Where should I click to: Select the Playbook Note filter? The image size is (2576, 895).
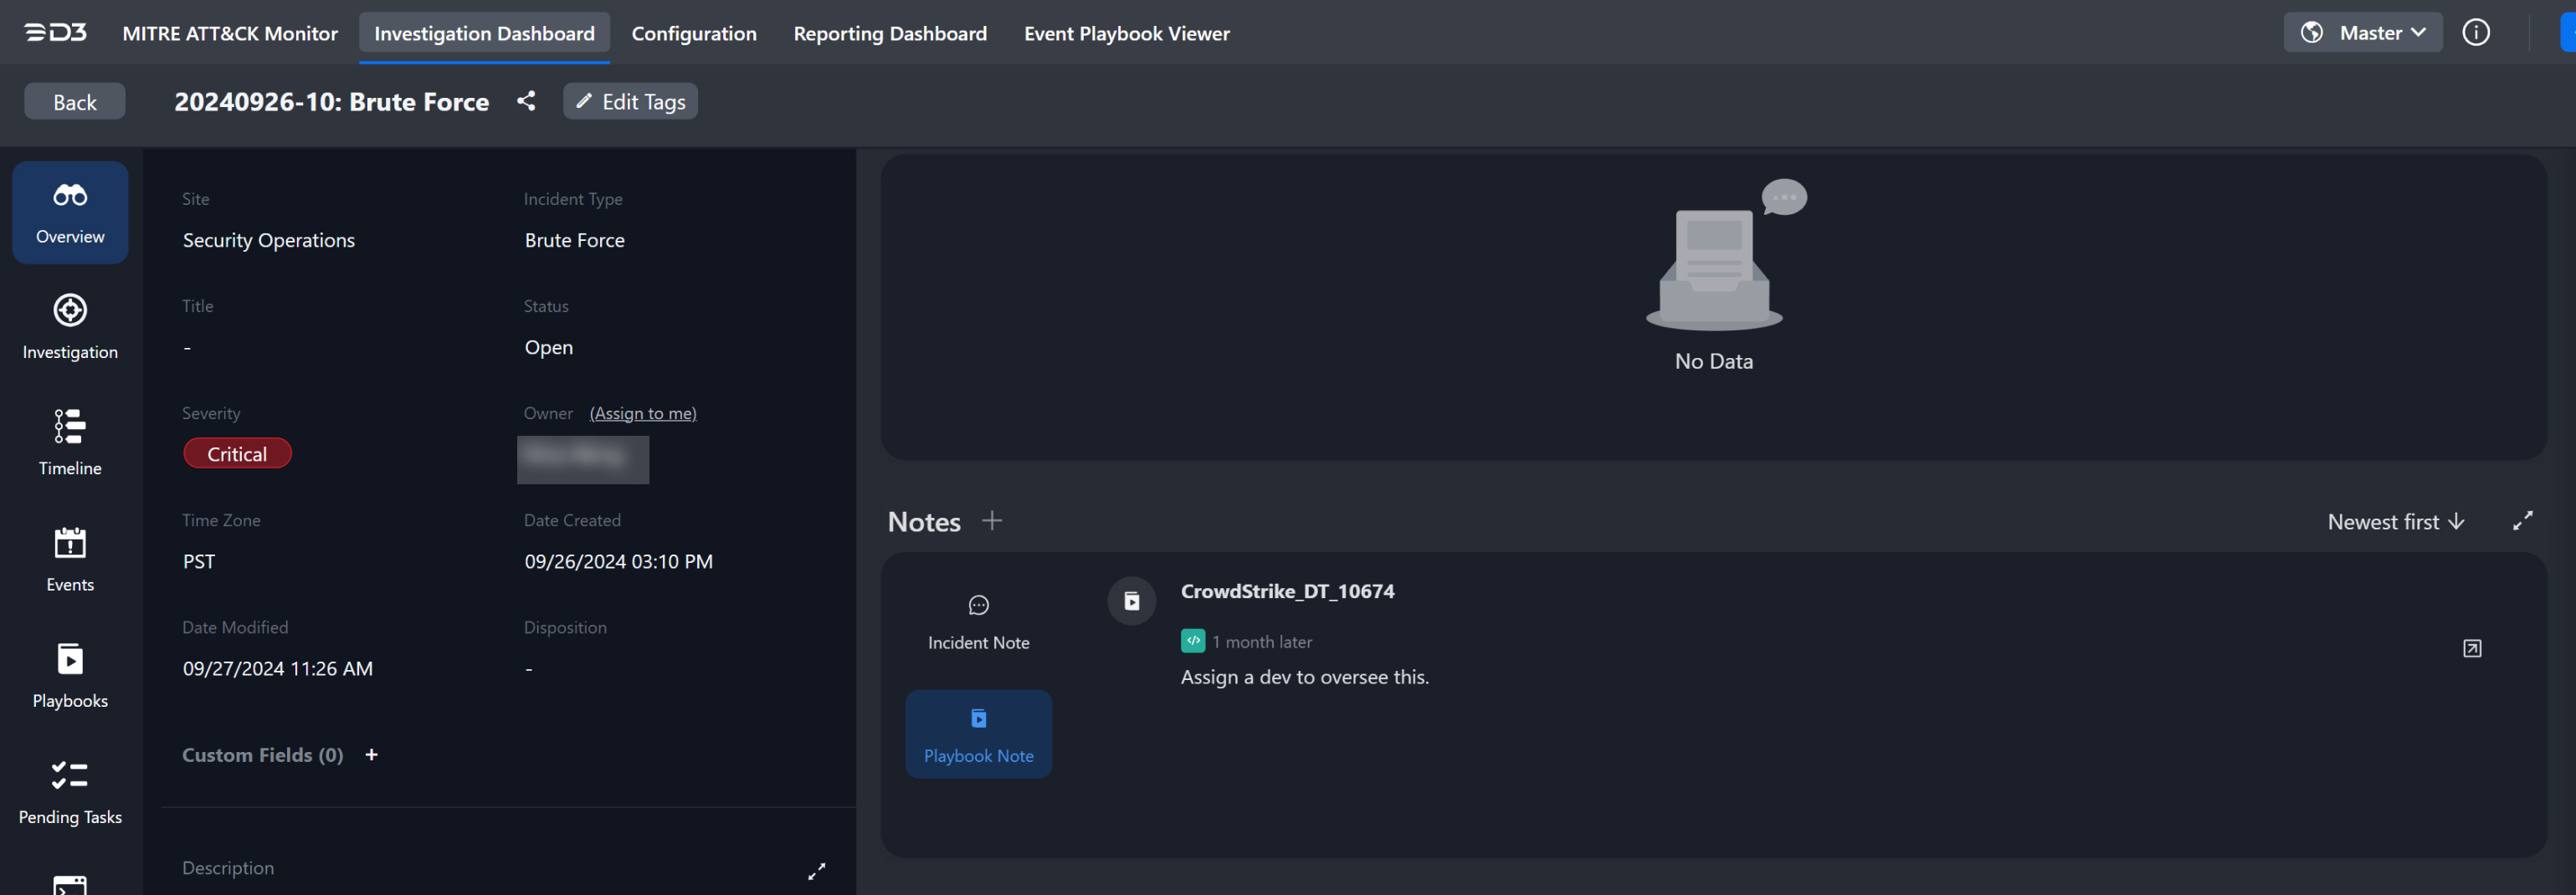click(978, 734)
